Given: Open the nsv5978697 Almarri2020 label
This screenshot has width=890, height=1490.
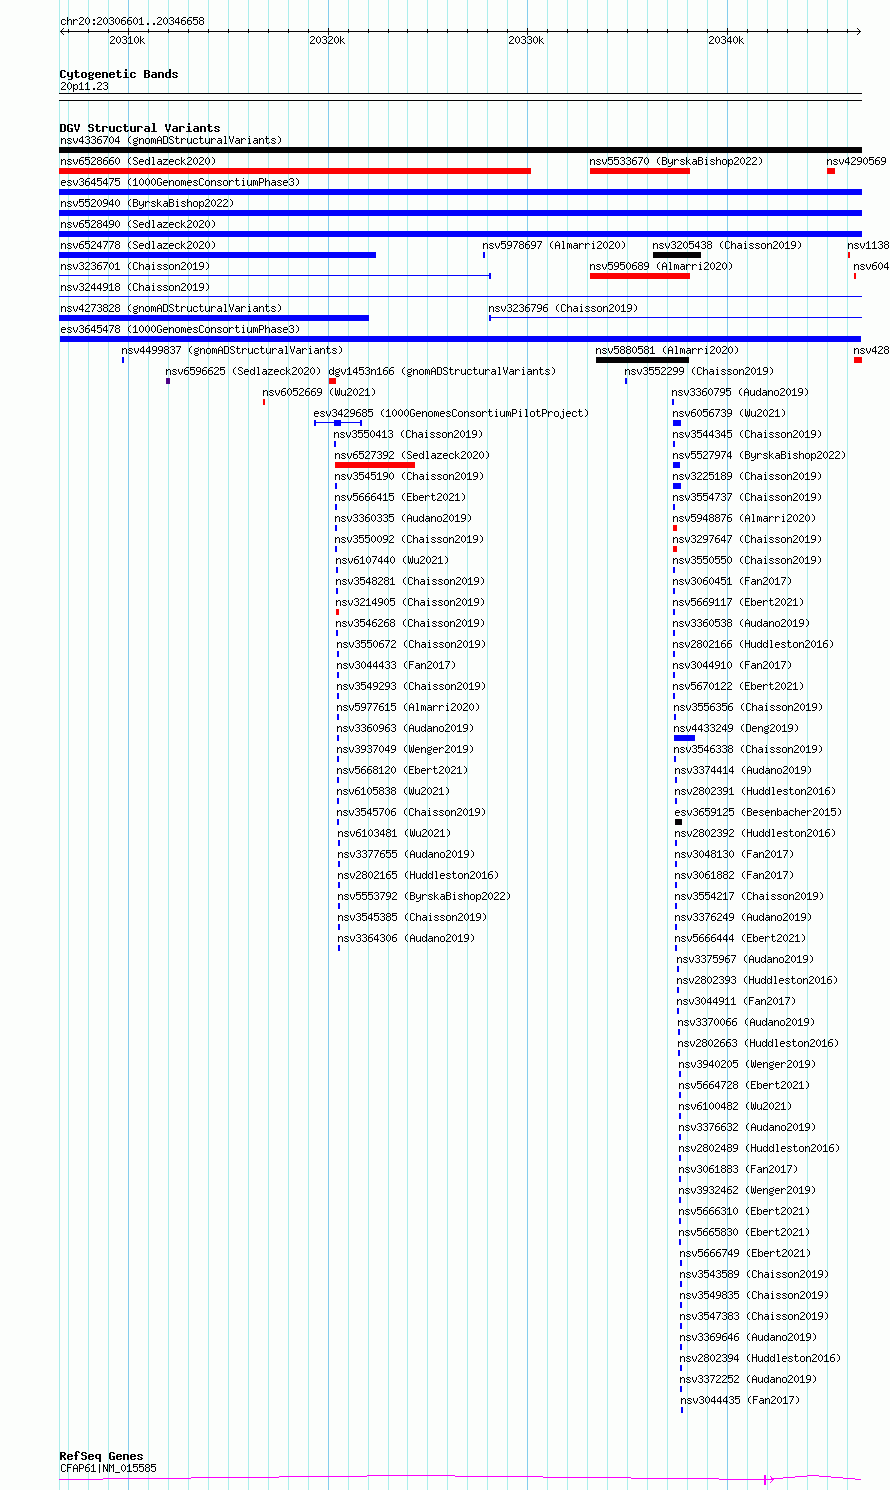Looking at the screenshot, I should (554, 245).
